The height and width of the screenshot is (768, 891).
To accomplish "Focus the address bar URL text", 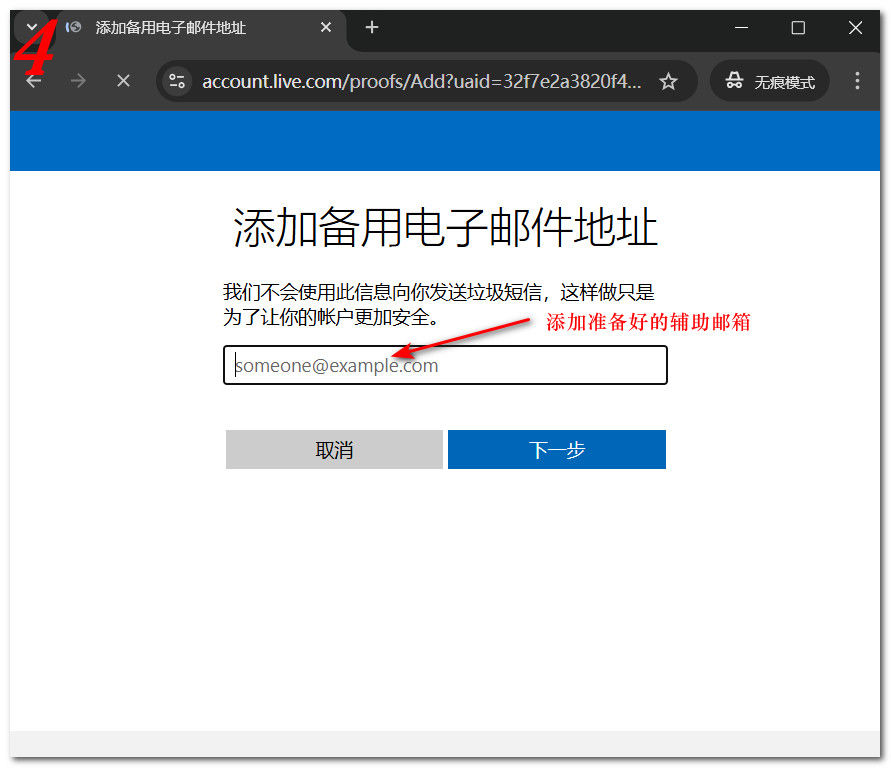I will [421, 82].
